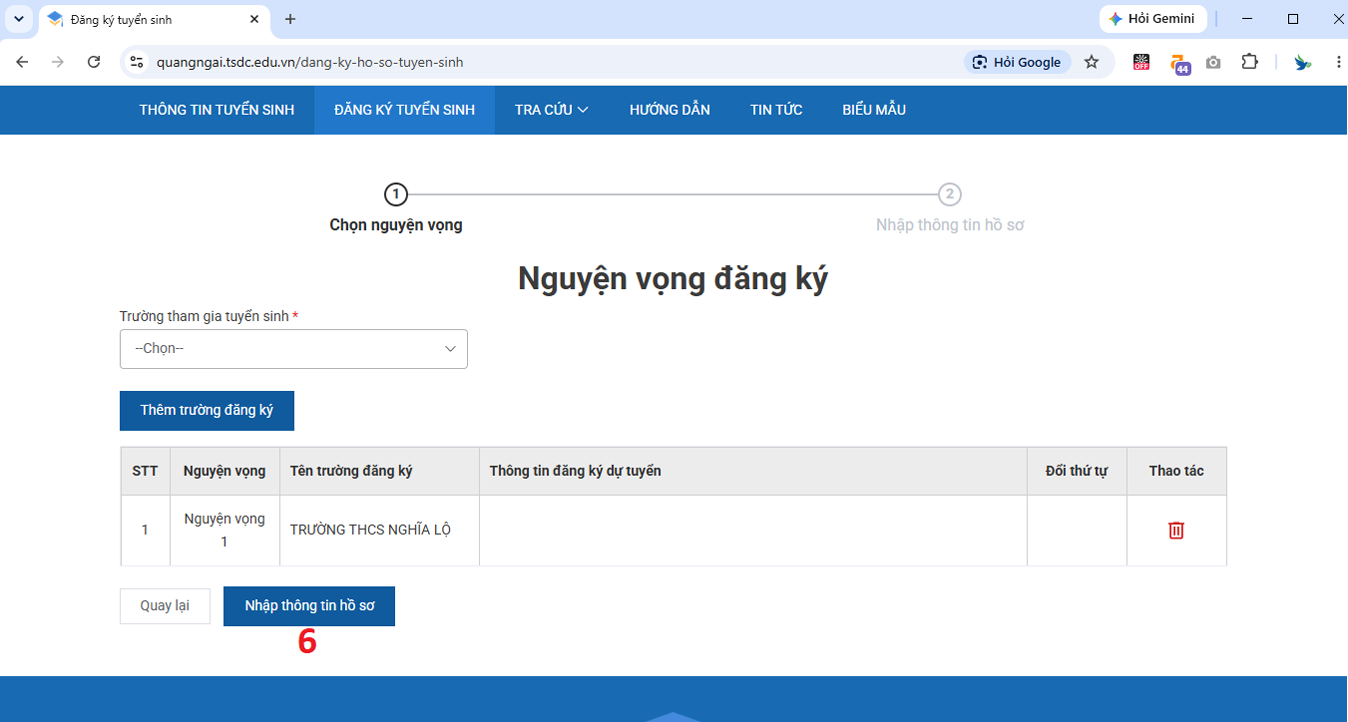Close the Đăng ký tuyển sinh tab
This screenshot has height=722, width=1348.
coord(255,19)
